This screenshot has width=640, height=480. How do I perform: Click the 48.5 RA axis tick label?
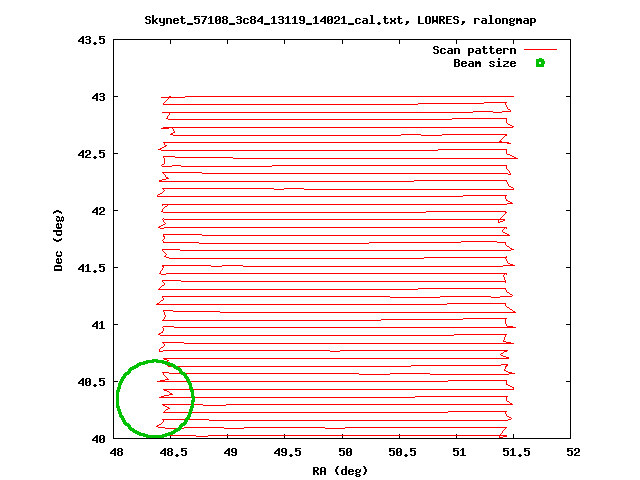[x=173, y=452]
